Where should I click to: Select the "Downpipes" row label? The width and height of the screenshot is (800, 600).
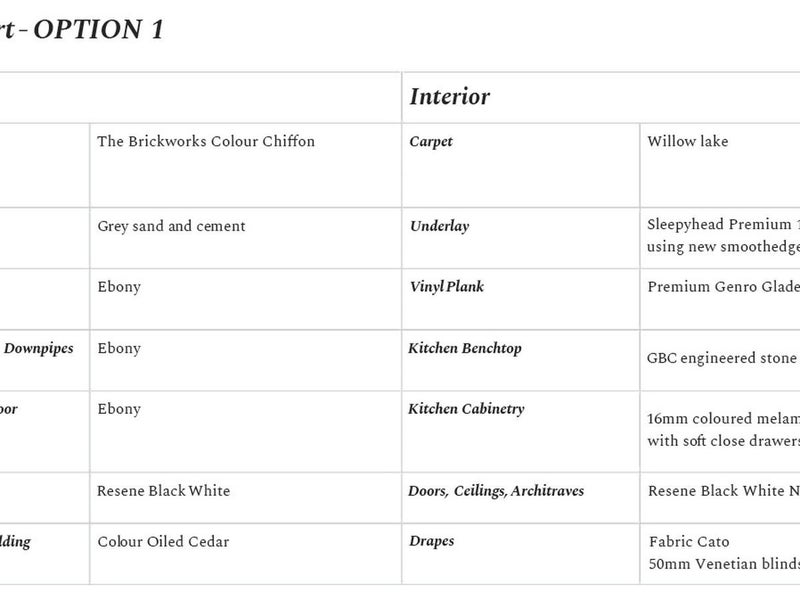[x=39, y=349]
